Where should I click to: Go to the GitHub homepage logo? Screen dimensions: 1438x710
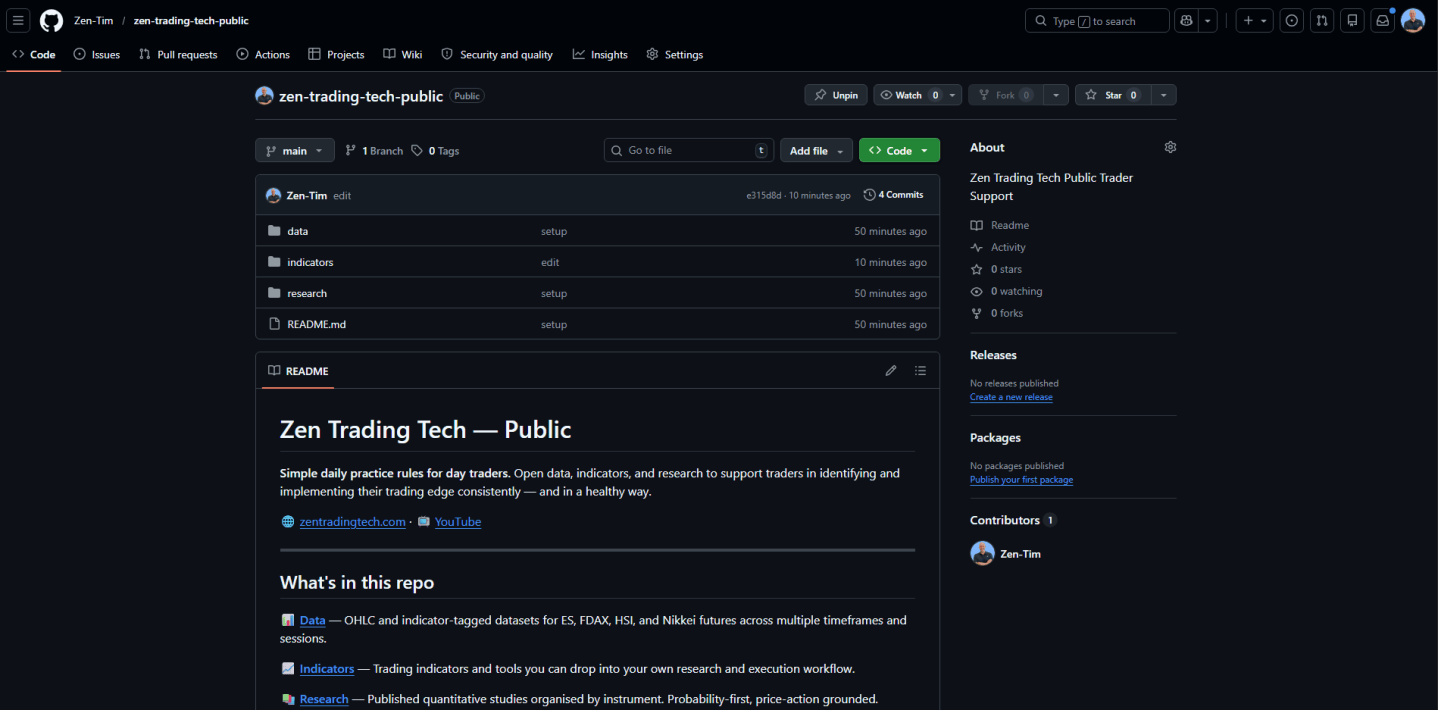click(51, 21)
